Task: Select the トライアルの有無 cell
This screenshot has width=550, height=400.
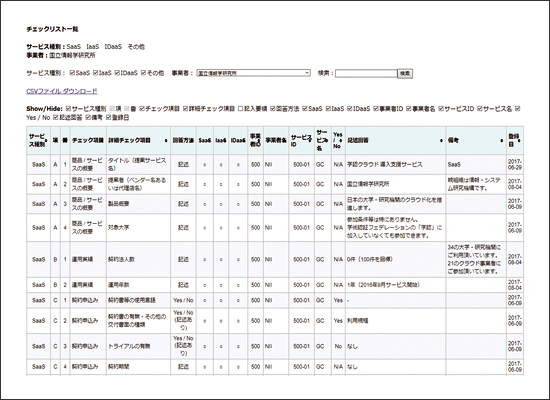Action: (138, 346)
